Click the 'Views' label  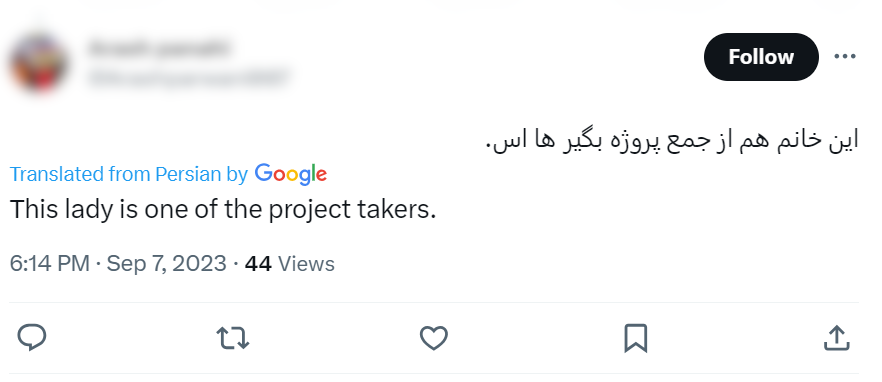pos(307,263)
